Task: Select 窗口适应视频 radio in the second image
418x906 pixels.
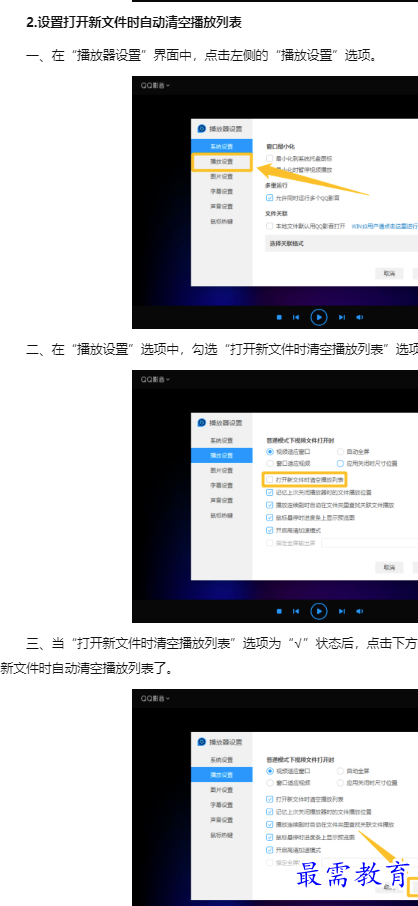Action: tap(269, 463)
